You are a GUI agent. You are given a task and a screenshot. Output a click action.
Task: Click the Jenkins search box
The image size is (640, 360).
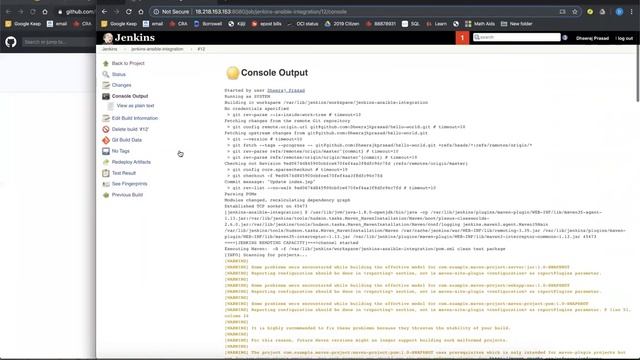point(516,37)
